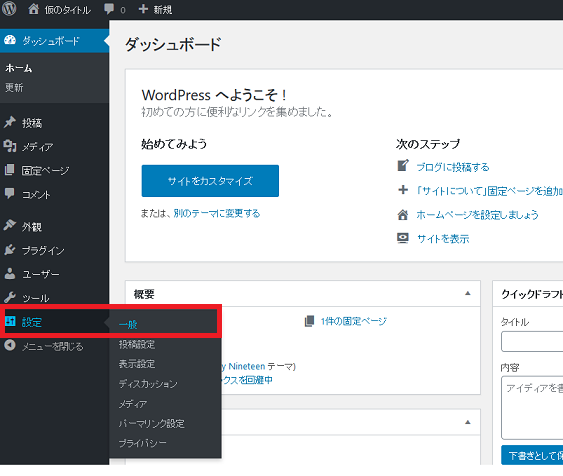This screenshot has height=476, width=563.
Task: Click the 下書きとして保存 button
Action: (x=532, y=455)
